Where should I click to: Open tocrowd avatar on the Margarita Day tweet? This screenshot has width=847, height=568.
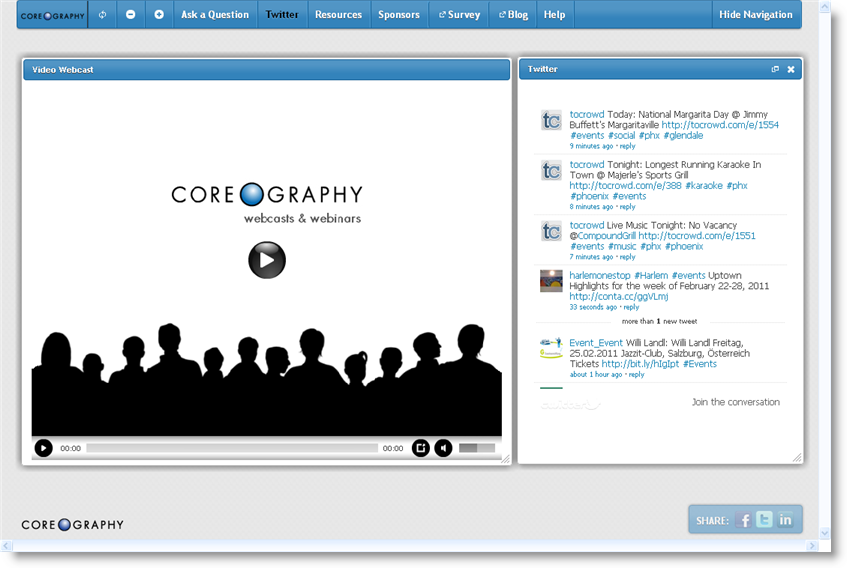(552, 120)
